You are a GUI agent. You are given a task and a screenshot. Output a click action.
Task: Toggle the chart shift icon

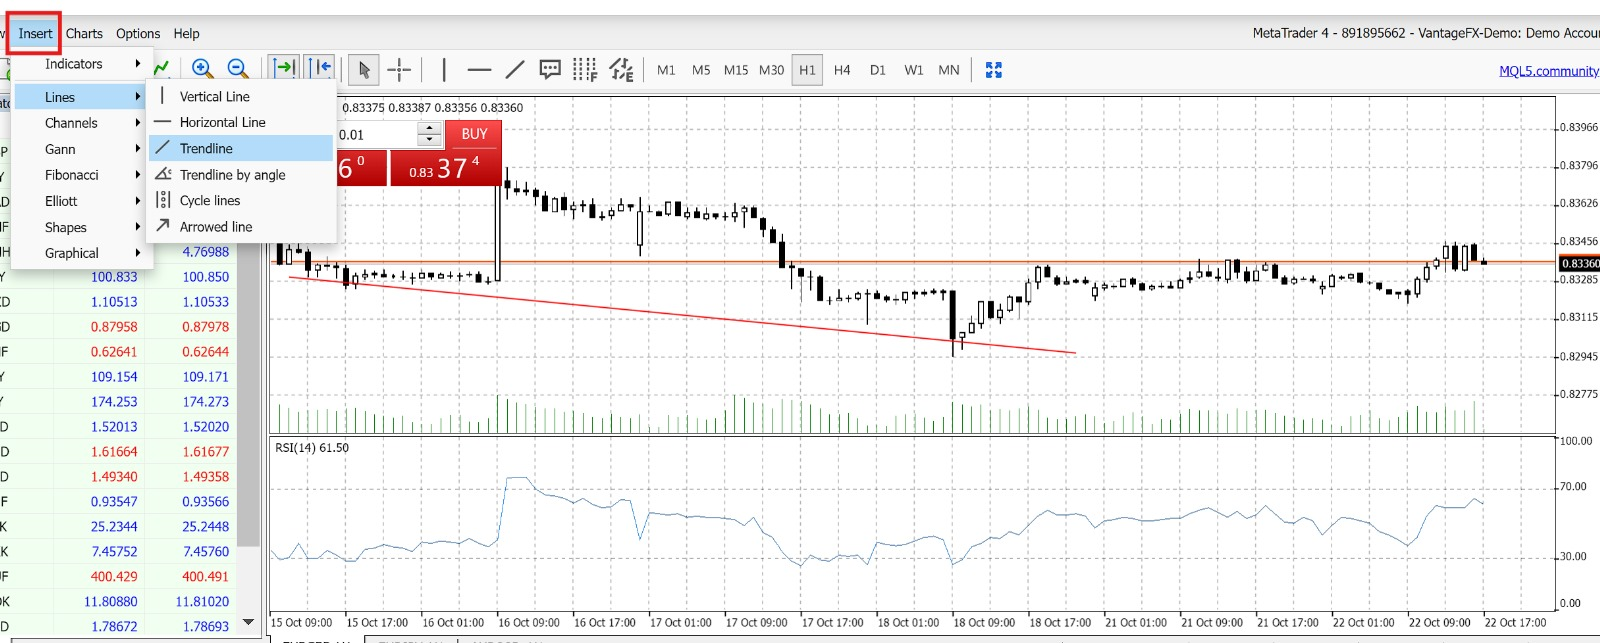click(320, 68)
